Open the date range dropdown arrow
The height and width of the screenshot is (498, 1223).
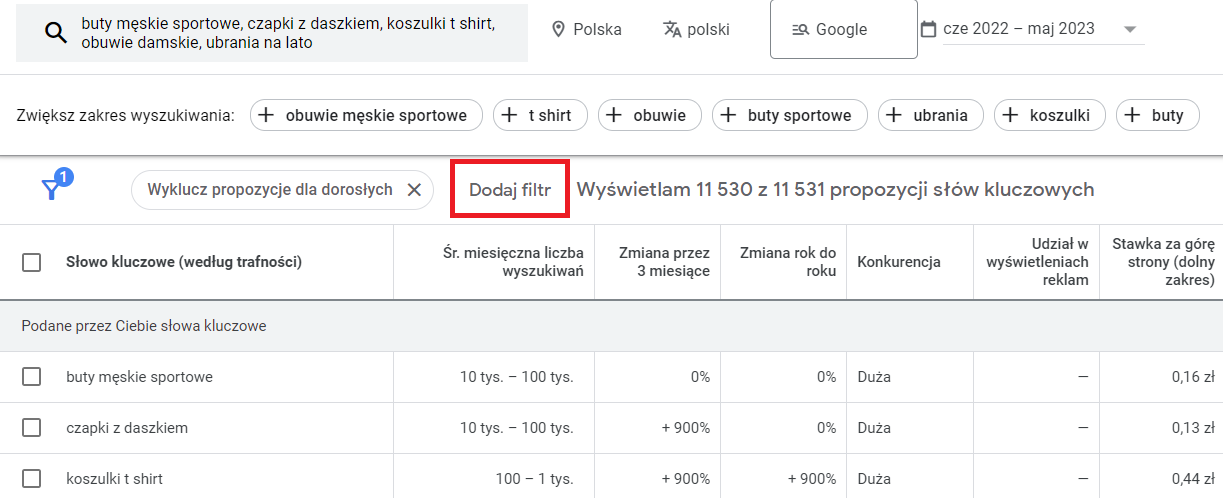[x=1130, y=29]
